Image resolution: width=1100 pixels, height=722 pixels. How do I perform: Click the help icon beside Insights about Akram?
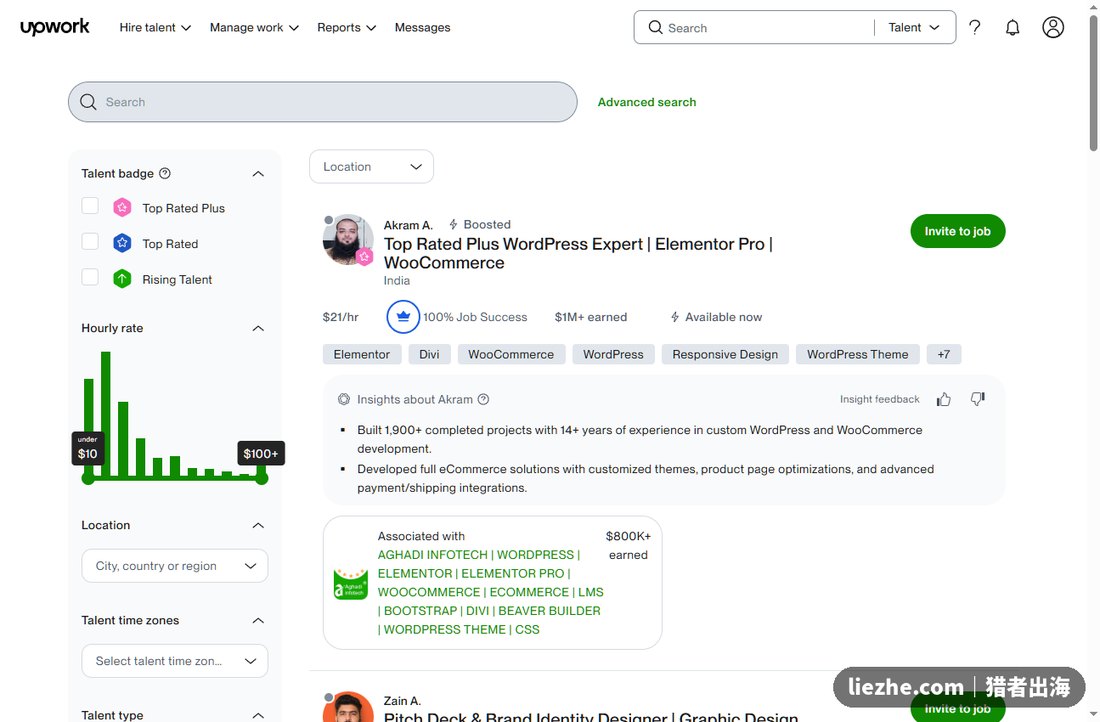483,399
